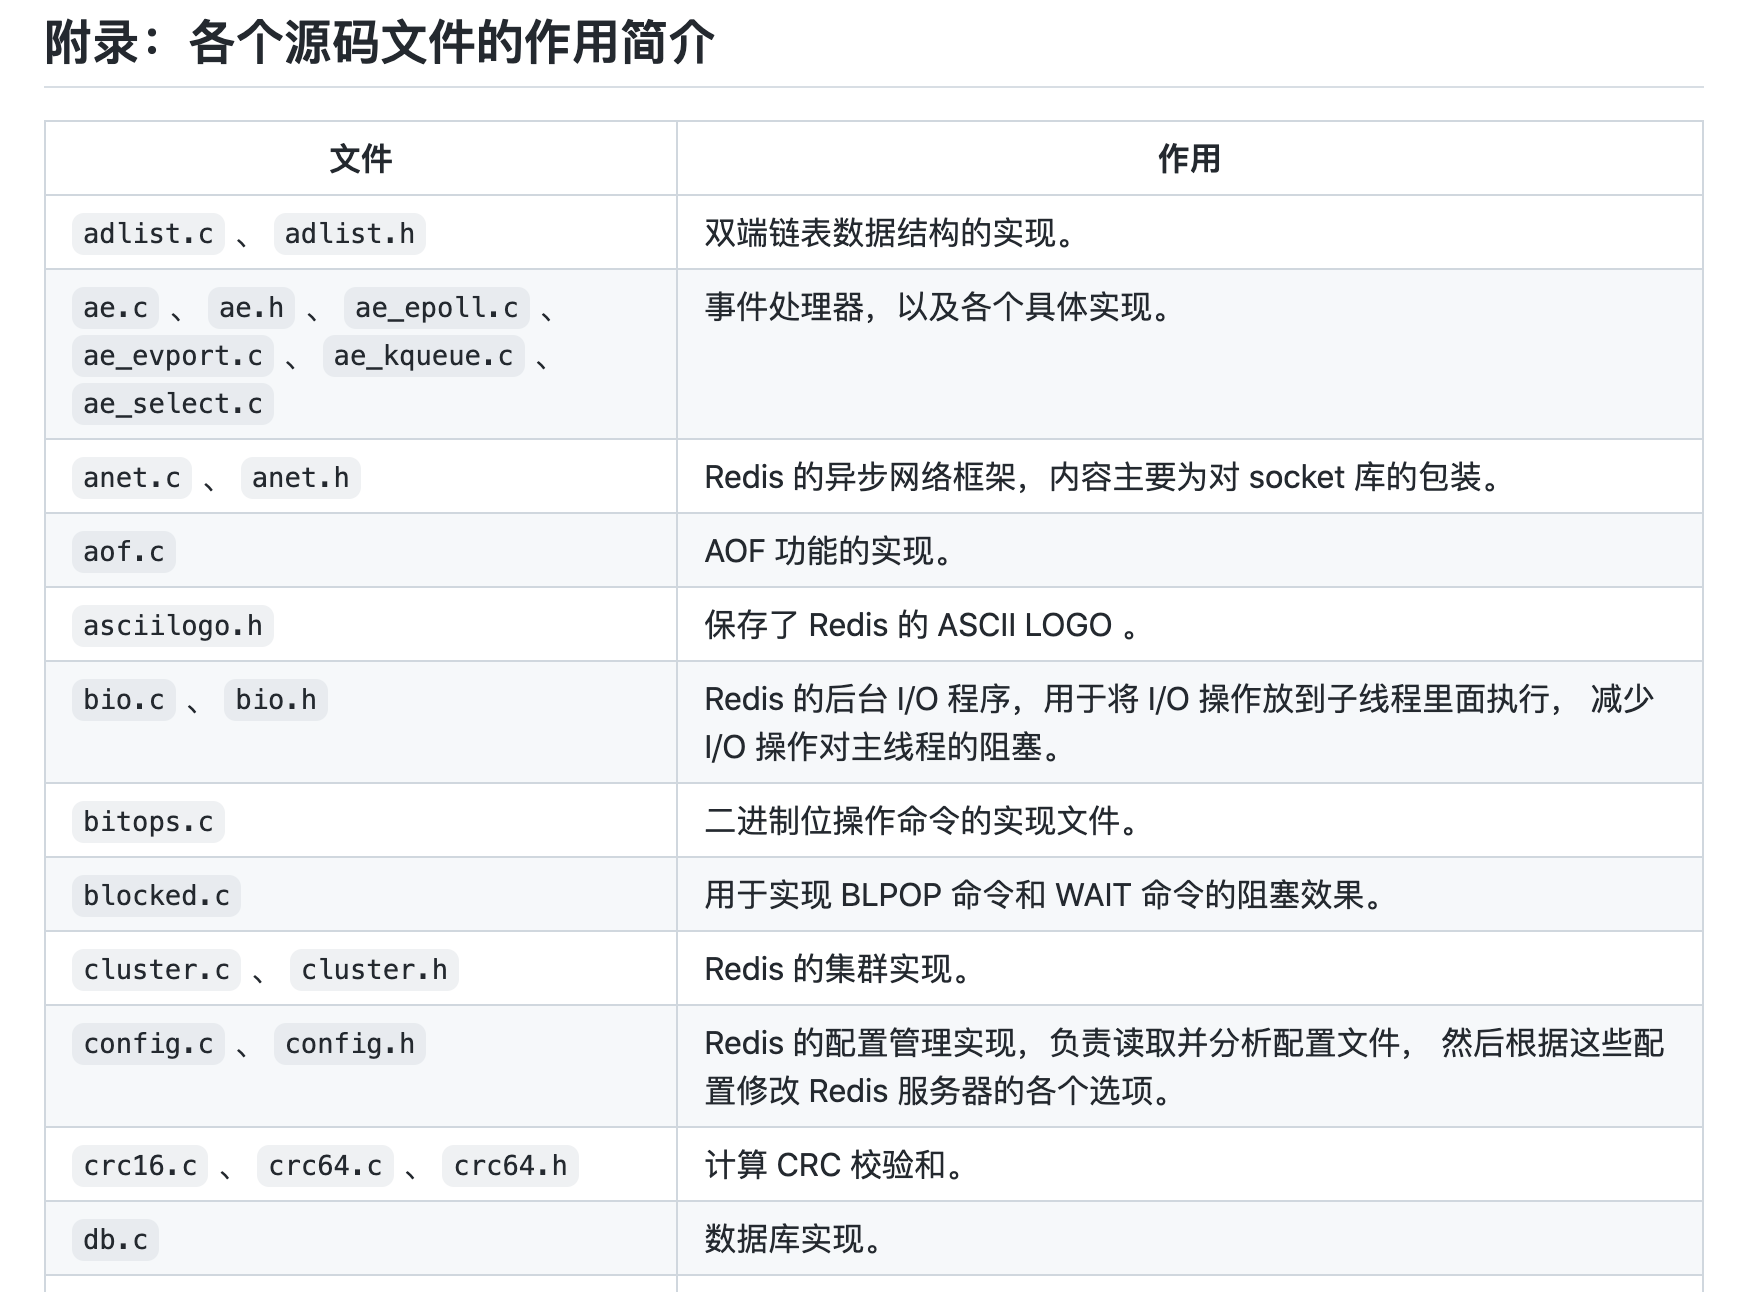Click the 文件 column header
The height and width of the screenshot is (1292, 1742).
[359, 158]
